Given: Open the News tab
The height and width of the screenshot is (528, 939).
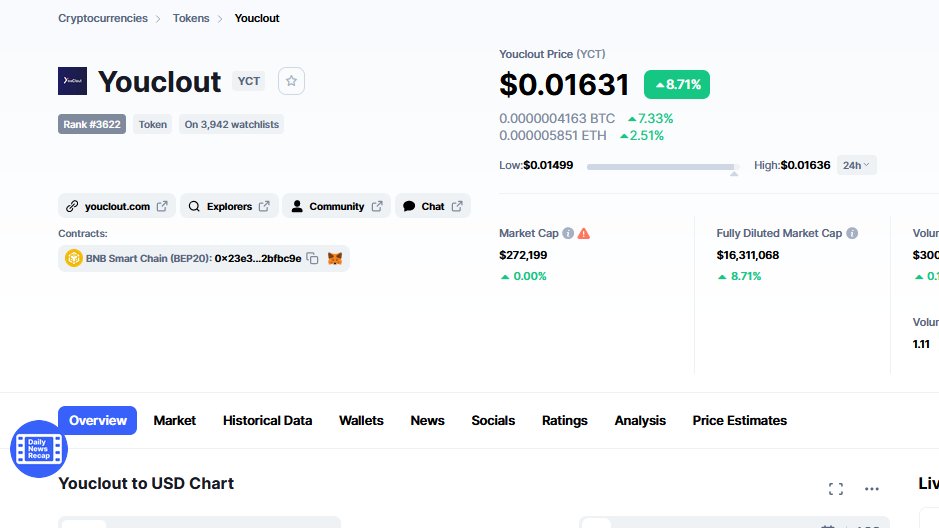Looking at the screenshot, I should pyautogui.click(x=427, y=420).
